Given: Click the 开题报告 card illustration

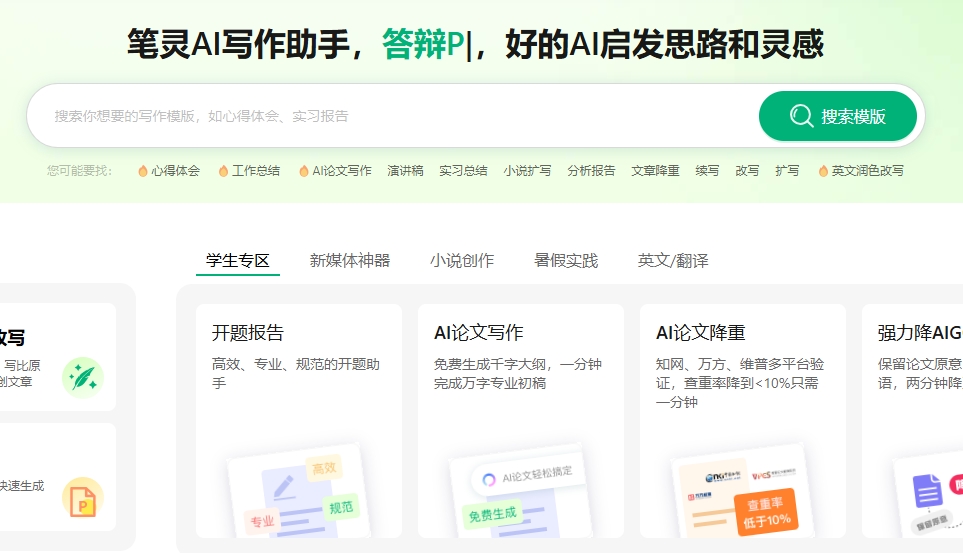Looking at the screenshot, I should pyautogui.click(x=297, y=490).
